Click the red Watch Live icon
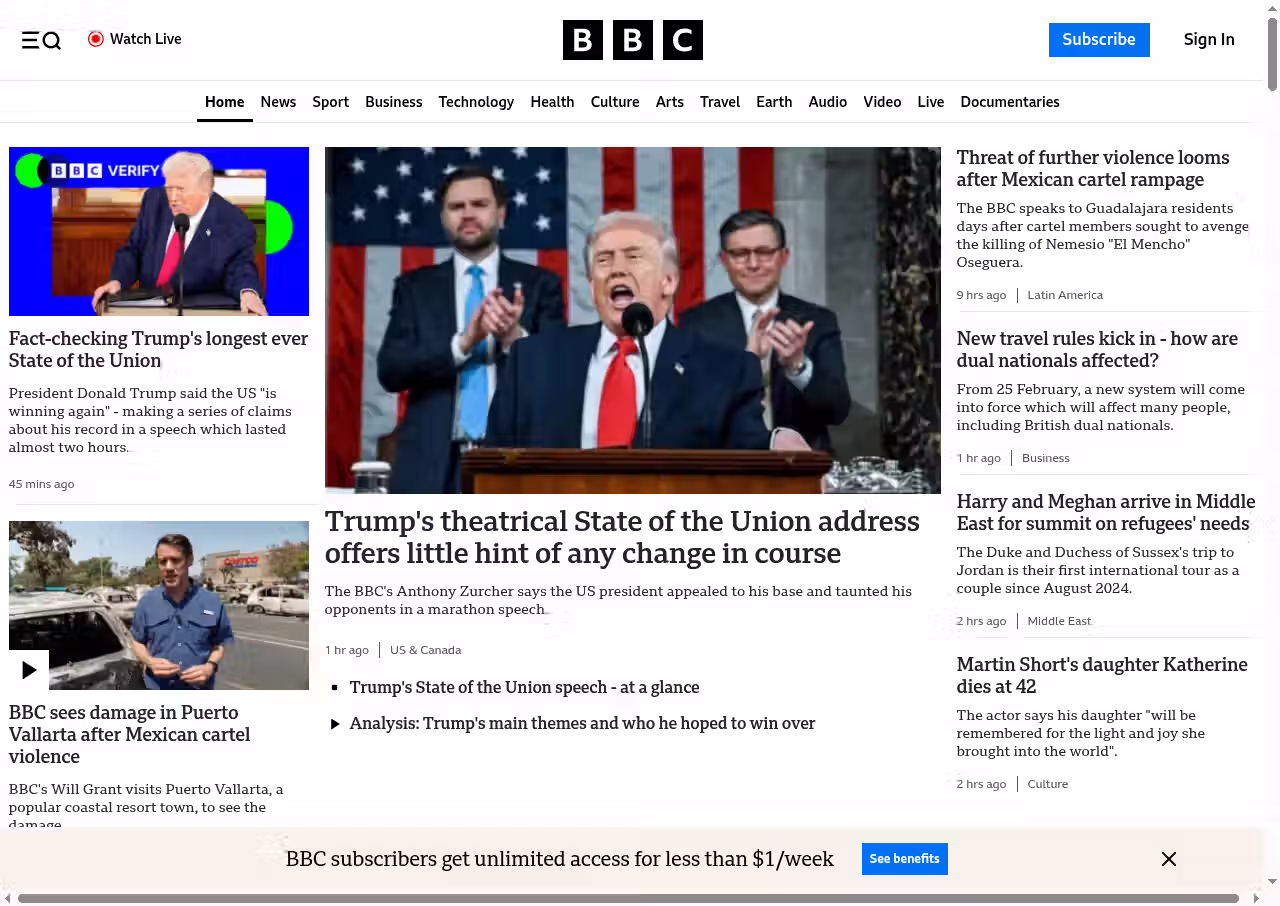 96,39
